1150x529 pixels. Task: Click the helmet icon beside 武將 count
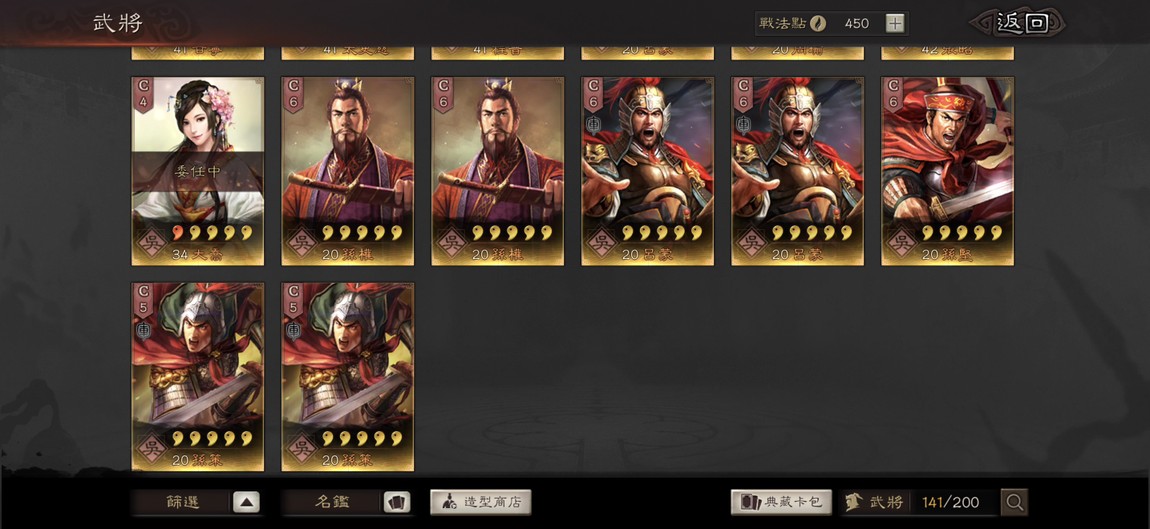[853, 503]
